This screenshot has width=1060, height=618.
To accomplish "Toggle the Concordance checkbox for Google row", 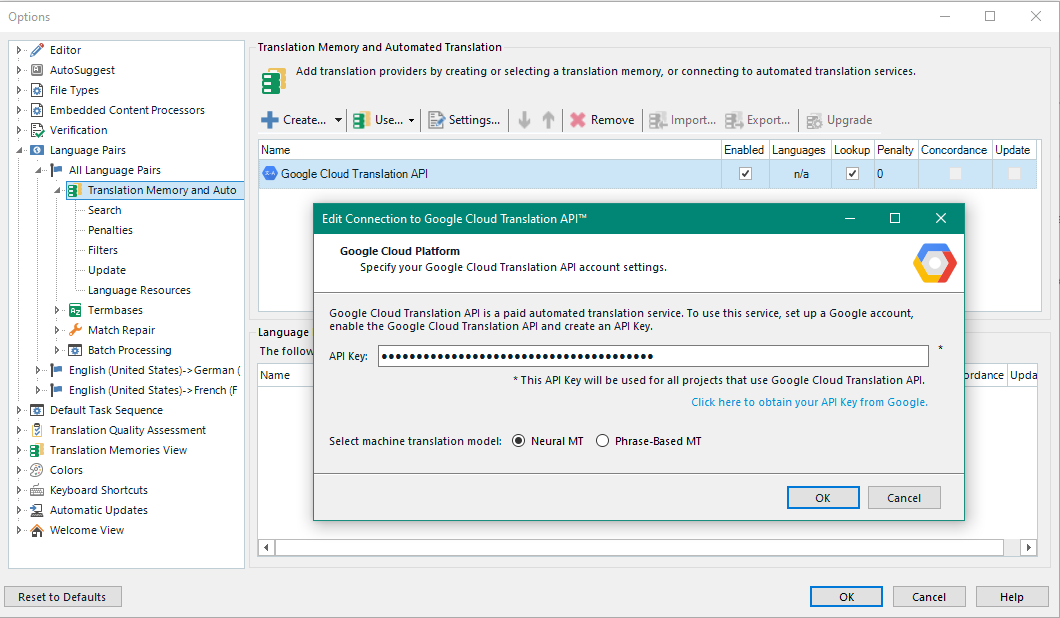I will click(955, 174).
